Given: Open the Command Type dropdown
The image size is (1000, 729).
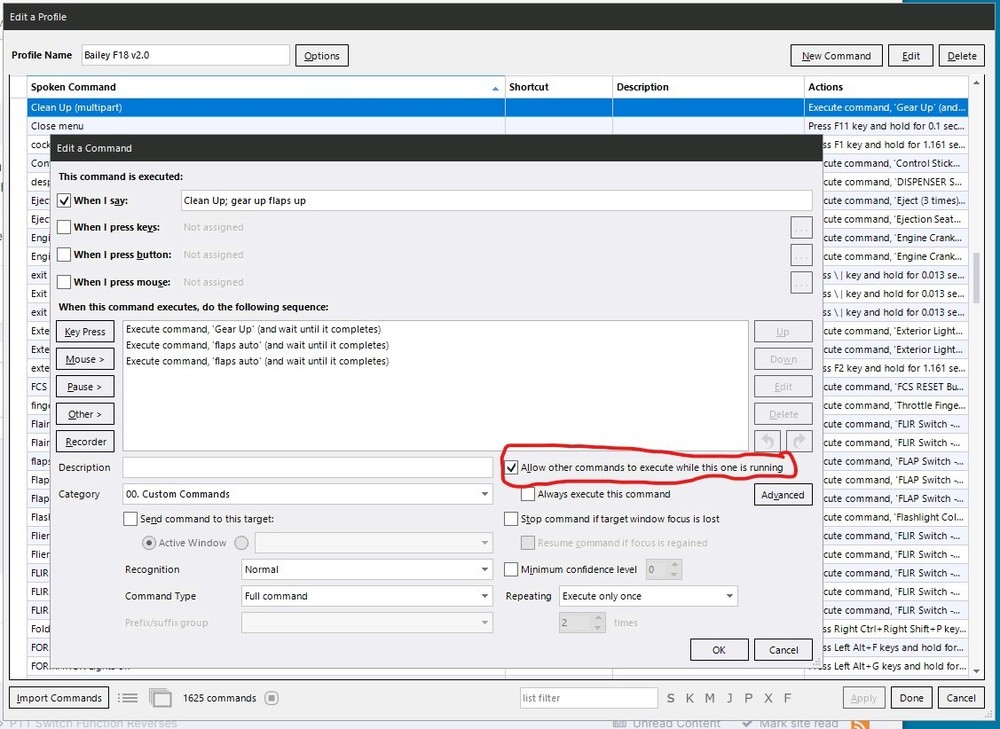Looking at the screenshot, I should pos(367,596).
